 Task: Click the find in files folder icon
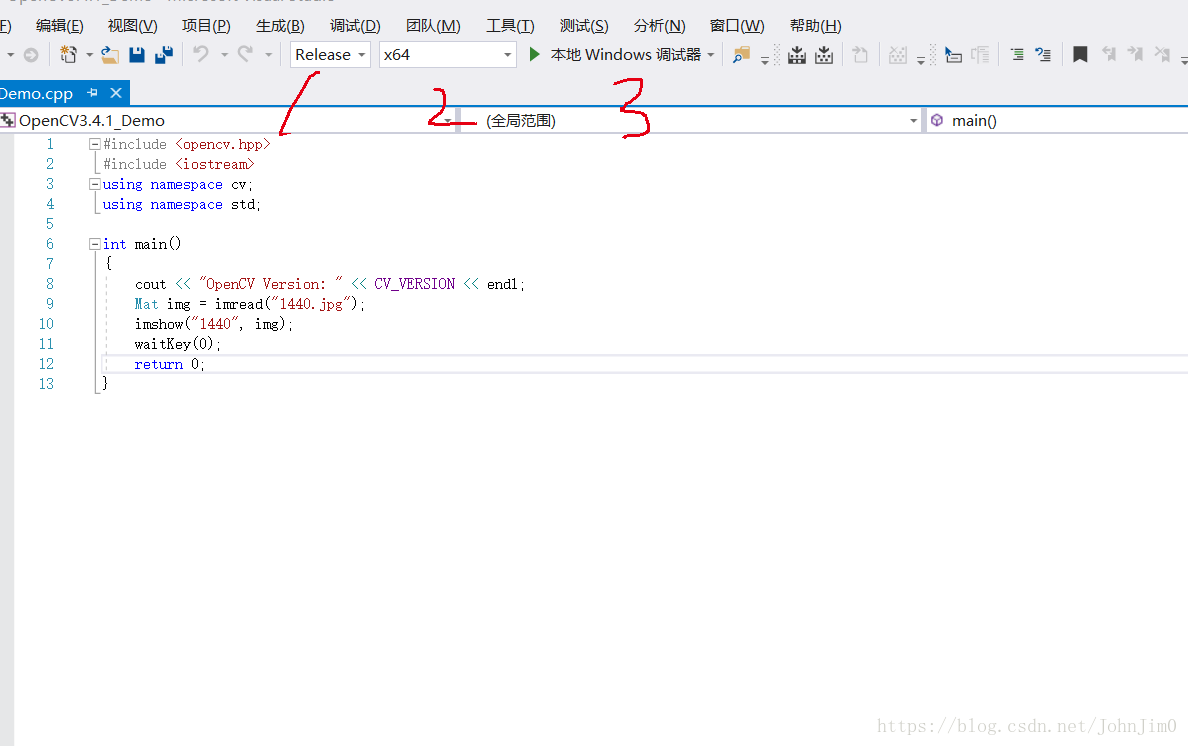741,55
